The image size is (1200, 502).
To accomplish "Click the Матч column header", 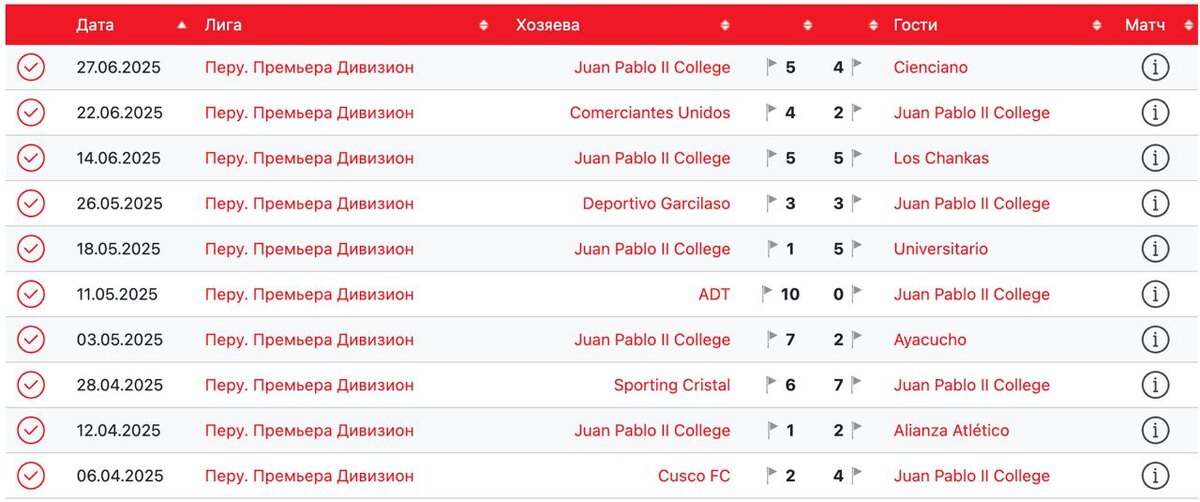I will click(1145, 25).
